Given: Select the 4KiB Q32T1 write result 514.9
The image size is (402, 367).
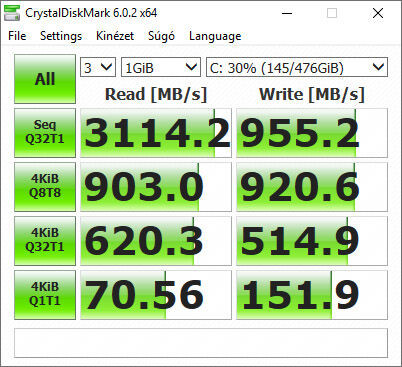Looking at the screenshot, I should point(312,241).
